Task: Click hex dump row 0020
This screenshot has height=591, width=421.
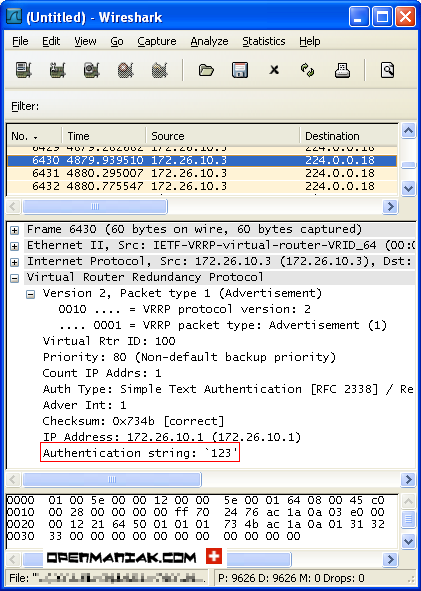Action: coord(196,524)
